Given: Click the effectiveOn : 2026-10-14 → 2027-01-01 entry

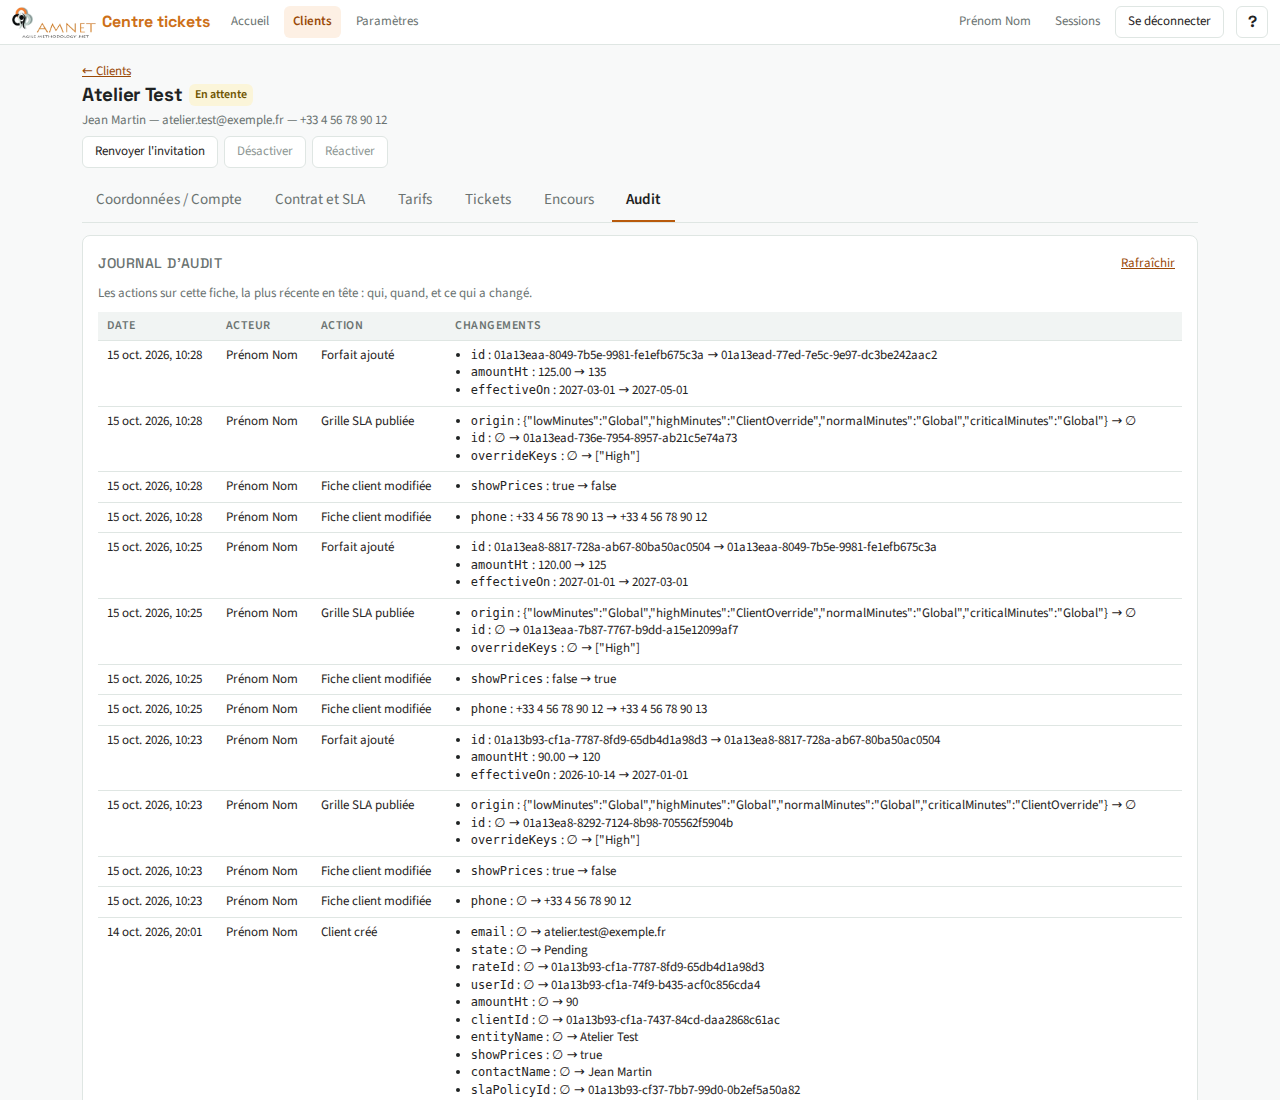Looking at the screenshot, I should pos(580,775).
